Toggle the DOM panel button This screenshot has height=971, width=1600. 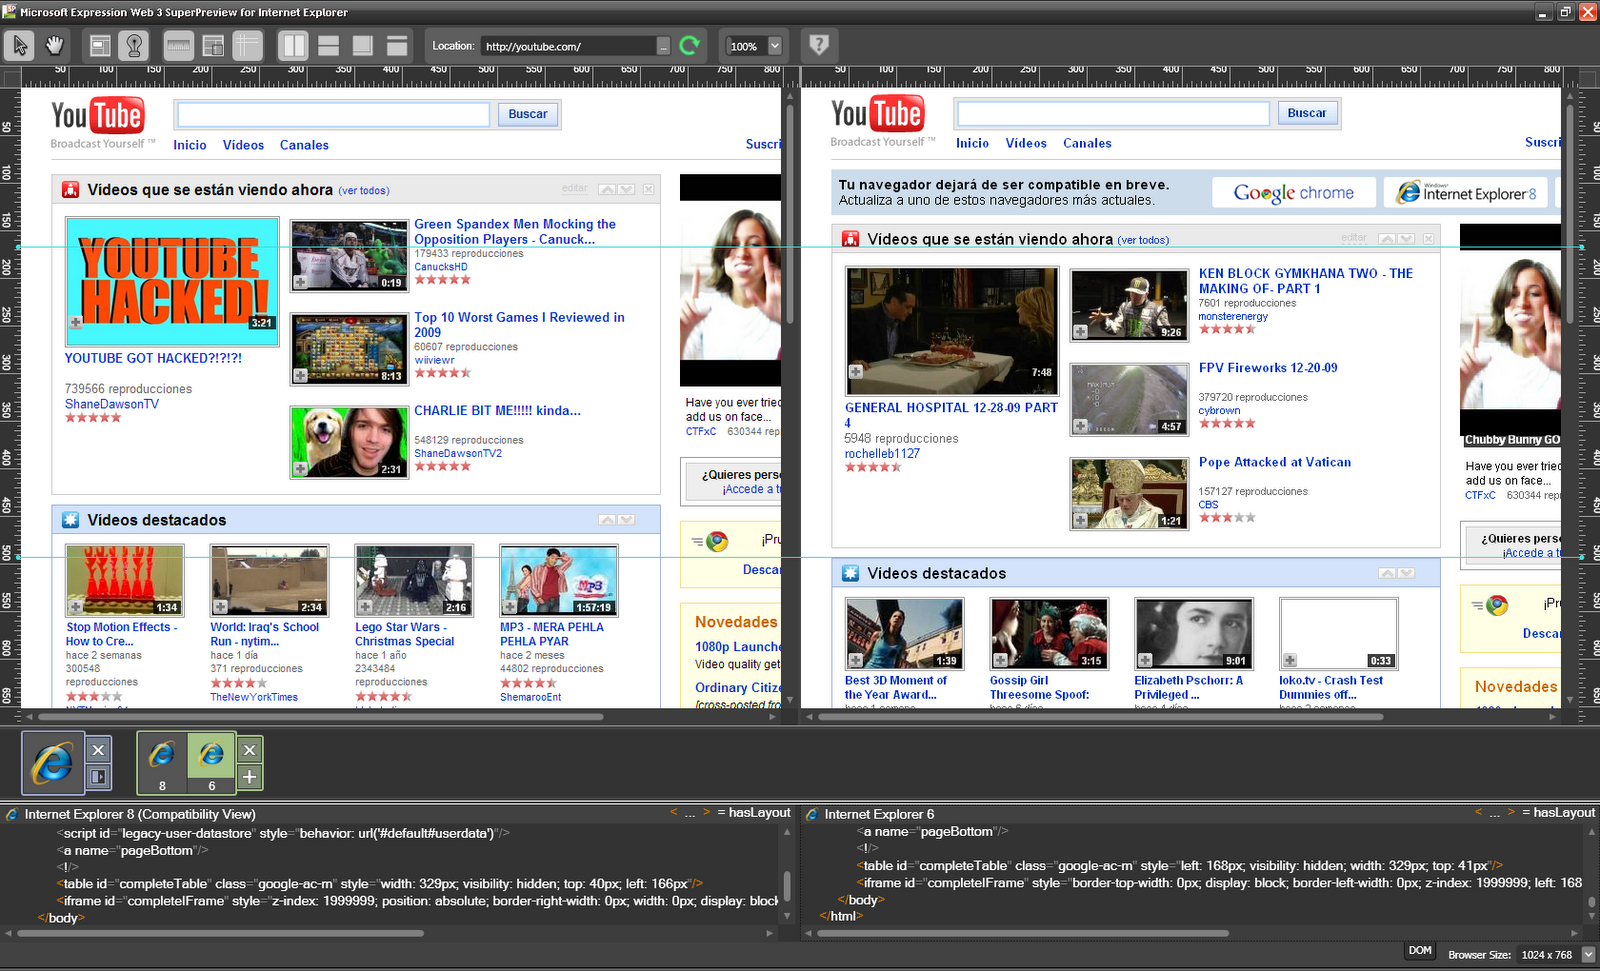point(1420,951)
